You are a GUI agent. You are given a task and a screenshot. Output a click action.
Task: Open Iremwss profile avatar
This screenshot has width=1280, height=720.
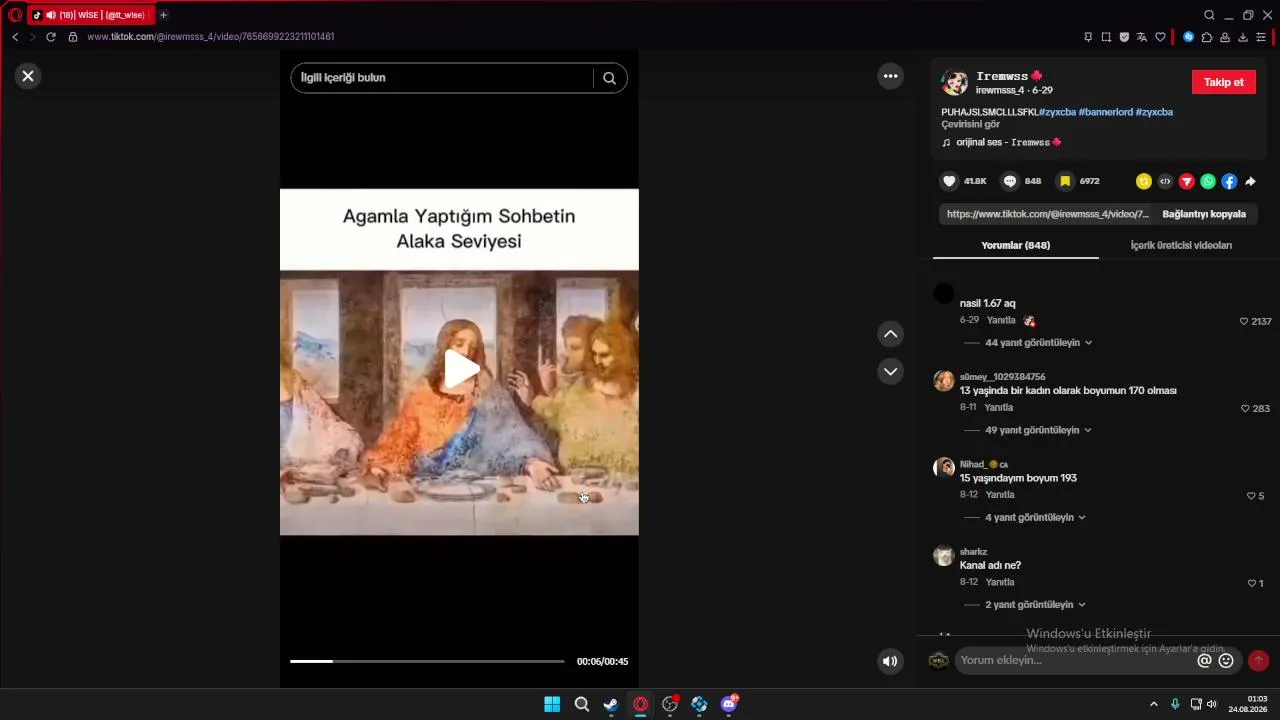click(x=955, y=82)
